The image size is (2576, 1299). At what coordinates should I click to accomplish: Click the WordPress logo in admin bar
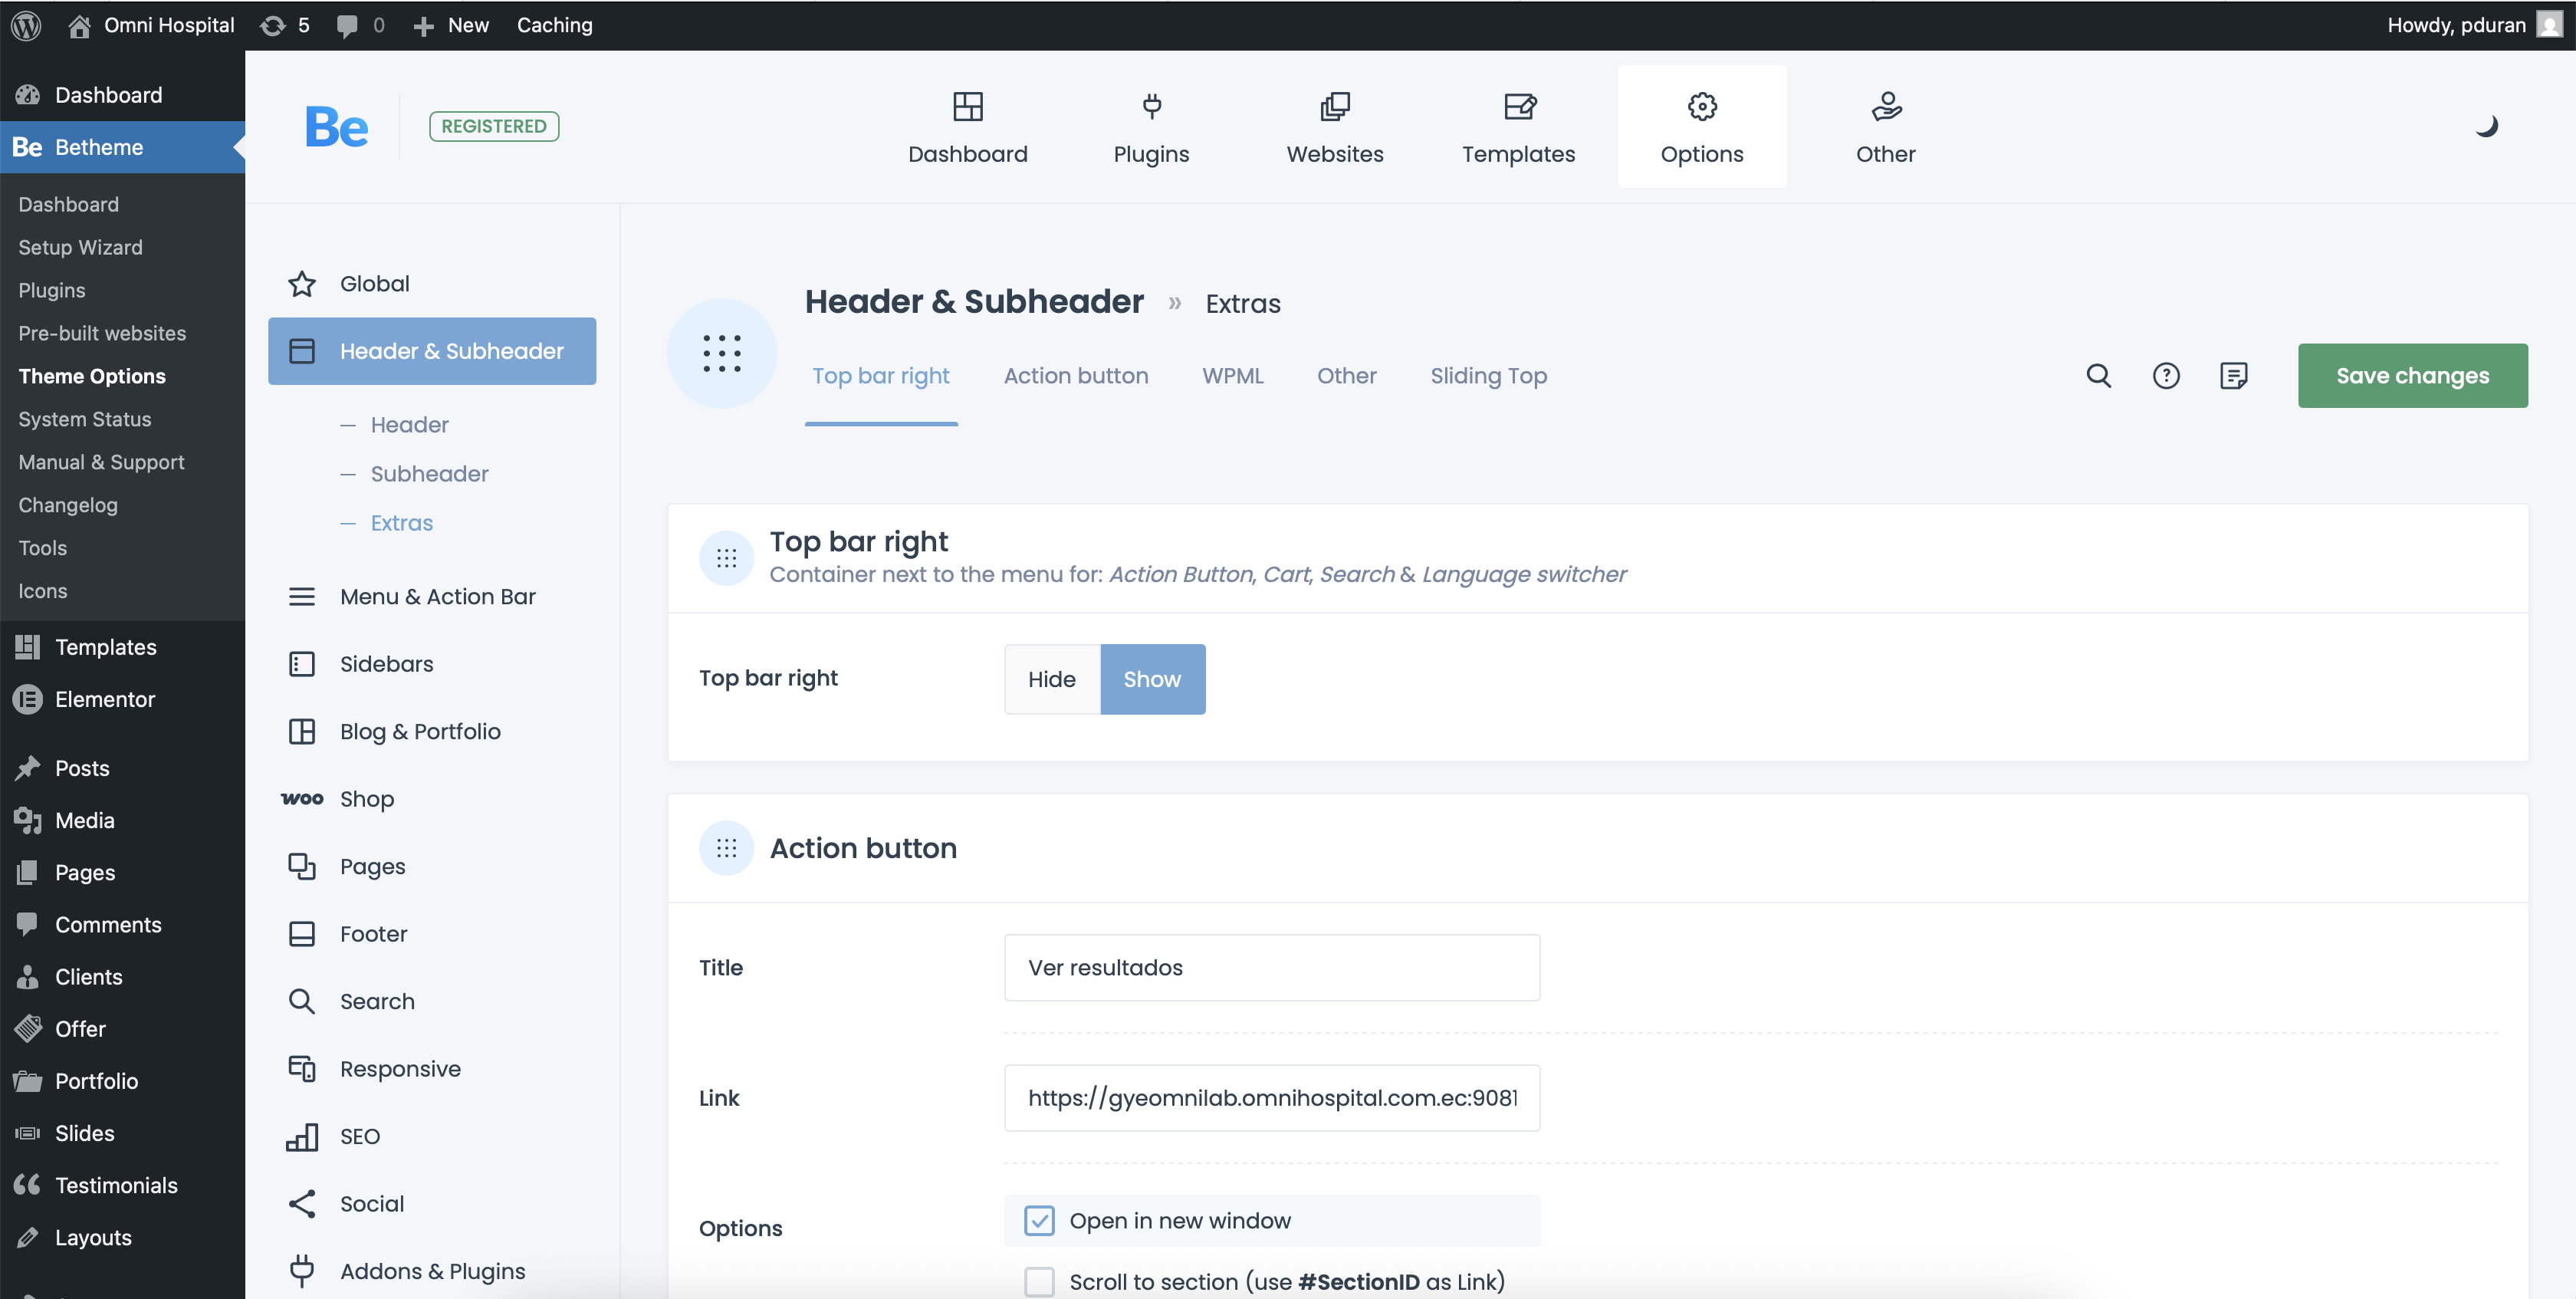point(26,25)
